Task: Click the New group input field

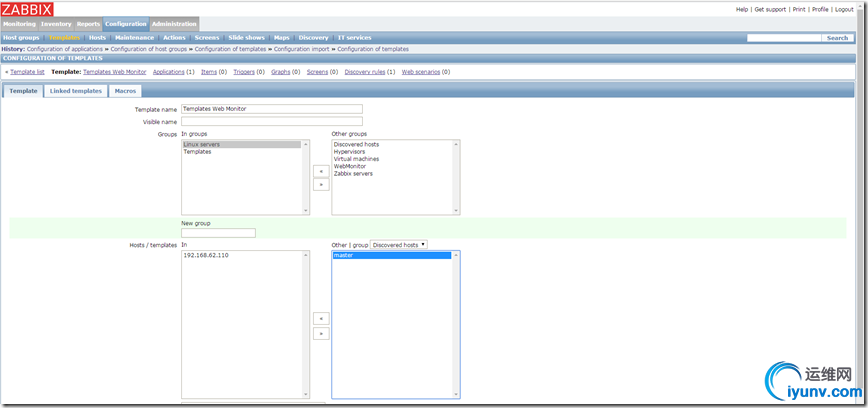Action: [x=218, y=233]
